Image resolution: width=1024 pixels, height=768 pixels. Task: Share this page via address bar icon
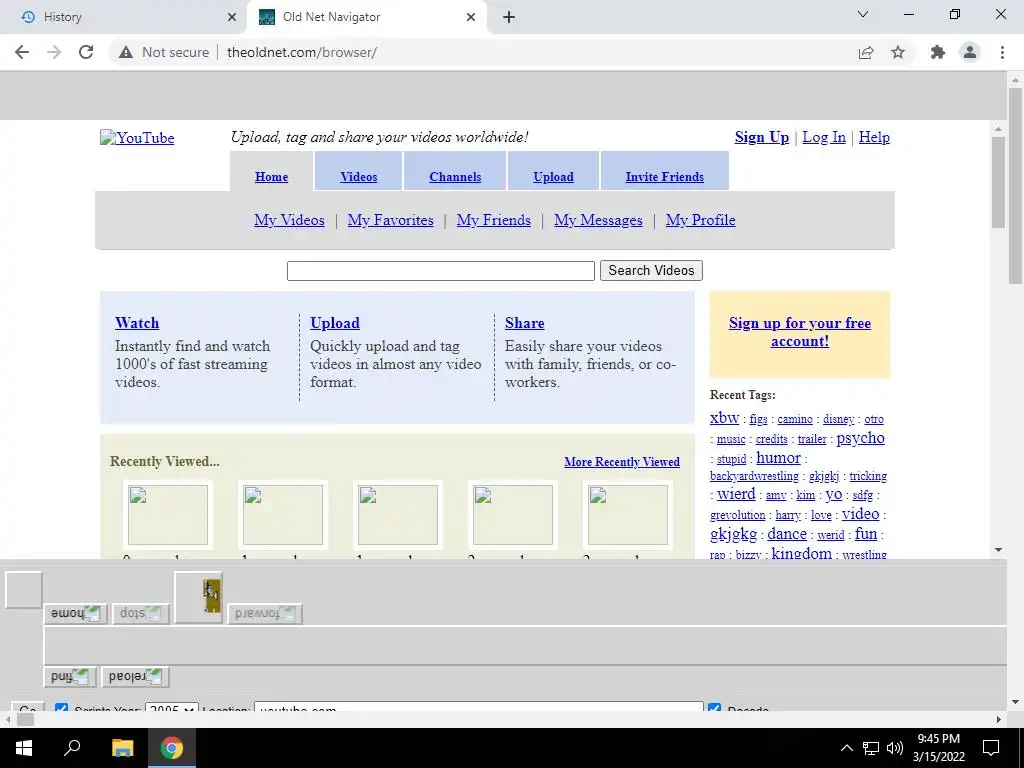click(x=866, y=52)
